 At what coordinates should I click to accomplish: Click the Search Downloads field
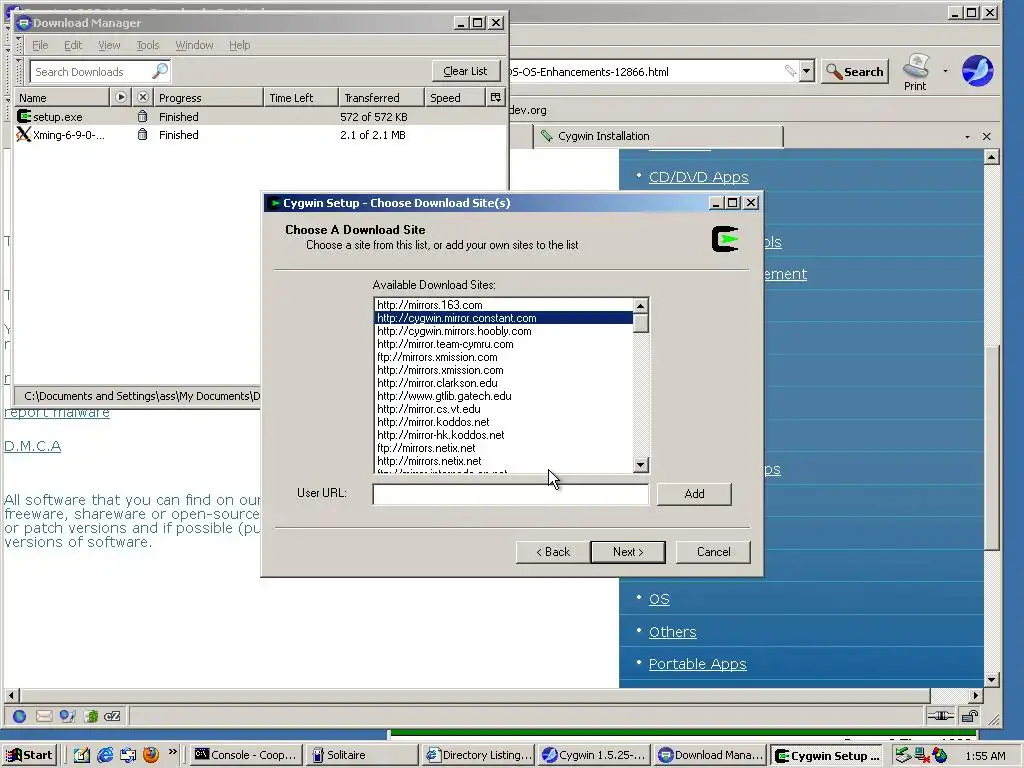point(91,71)
